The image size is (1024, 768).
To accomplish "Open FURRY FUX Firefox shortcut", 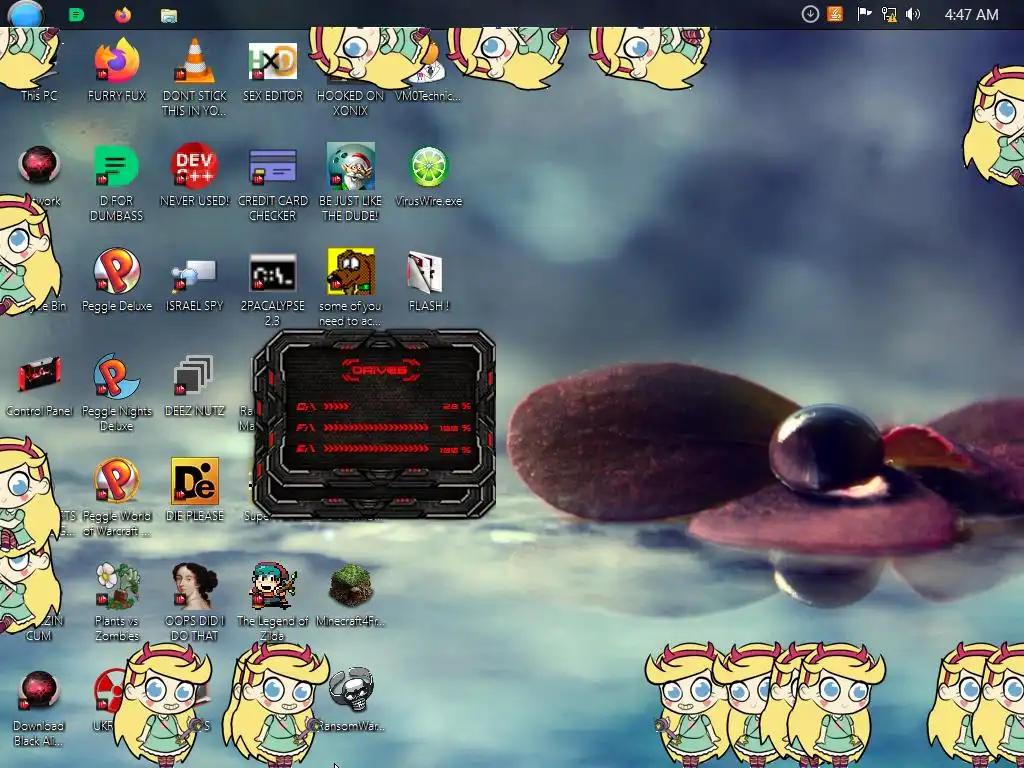I will click(117, 71).
